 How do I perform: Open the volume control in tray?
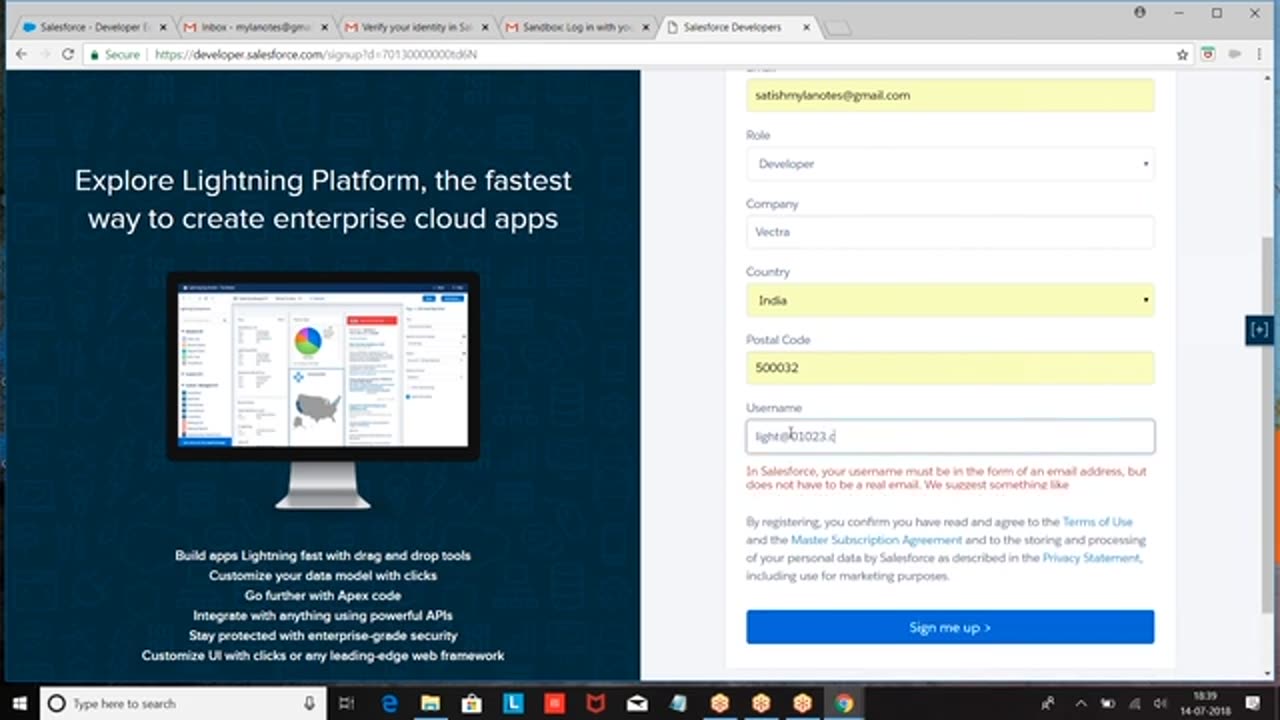1160,703
